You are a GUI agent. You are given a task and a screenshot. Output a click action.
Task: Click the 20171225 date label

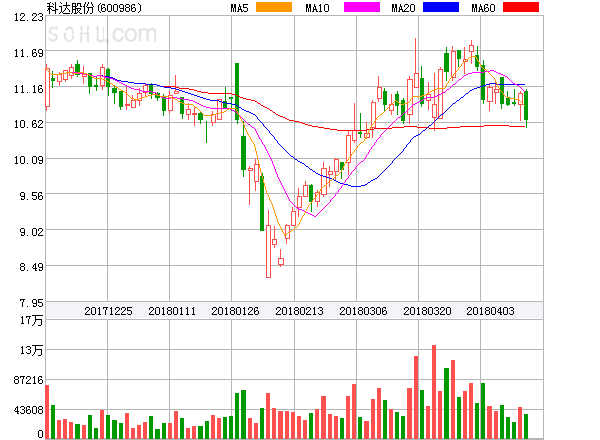click(108, 311)
